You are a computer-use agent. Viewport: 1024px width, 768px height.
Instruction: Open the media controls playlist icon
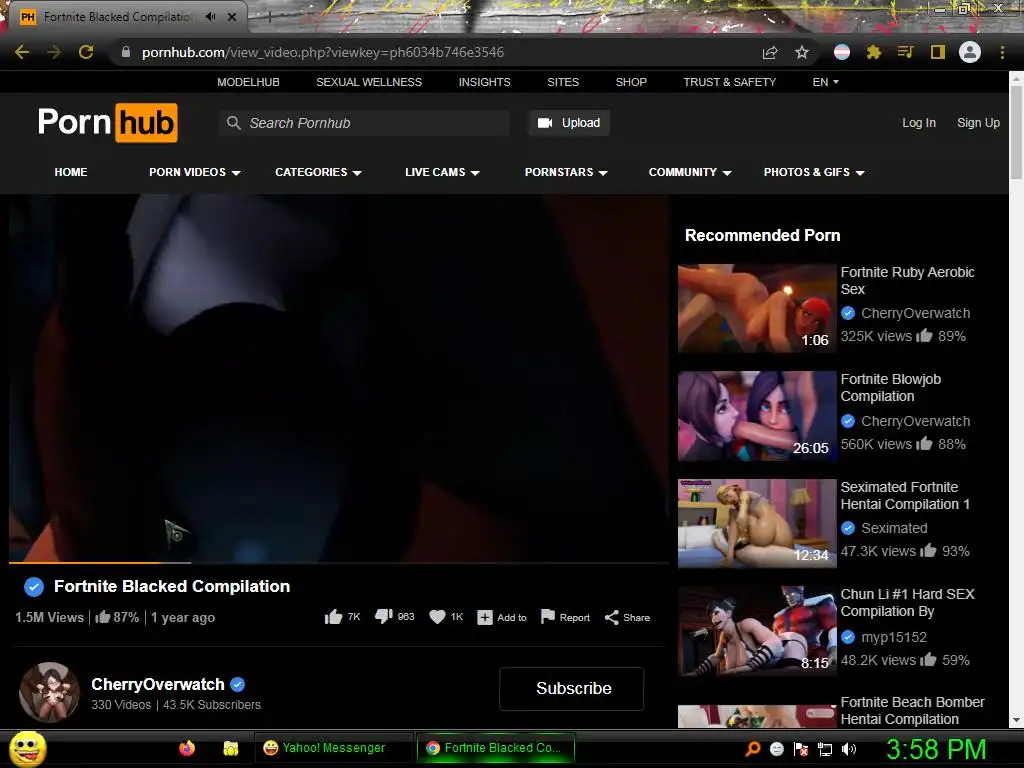pyautogui.click(x=905, y=52)
